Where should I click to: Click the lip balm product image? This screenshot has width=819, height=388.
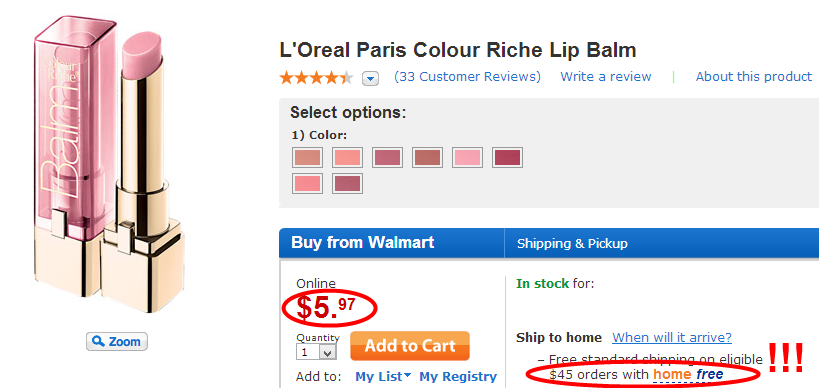pyautogui.click(x=110, y=164)
